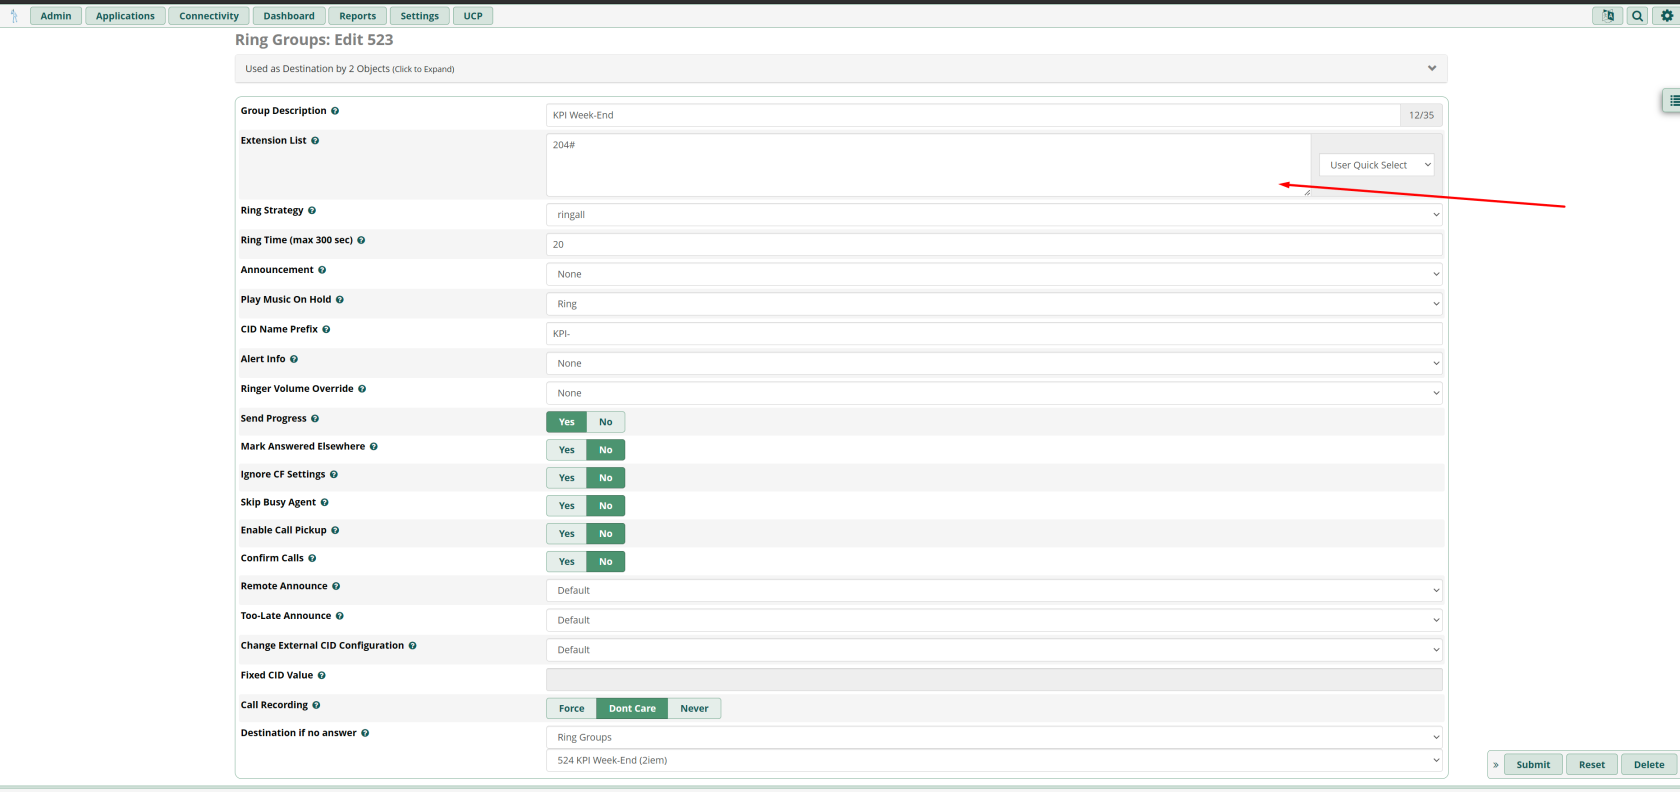
Task: Open the User Quick Select dropdown
Action: tap(1377, 165)
